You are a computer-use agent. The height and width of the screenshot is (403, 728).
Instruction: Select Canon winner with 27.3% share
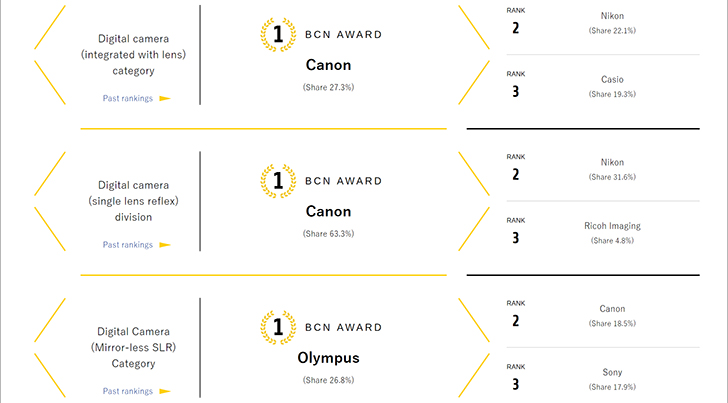pyautogui.click(x=328, y=65)
